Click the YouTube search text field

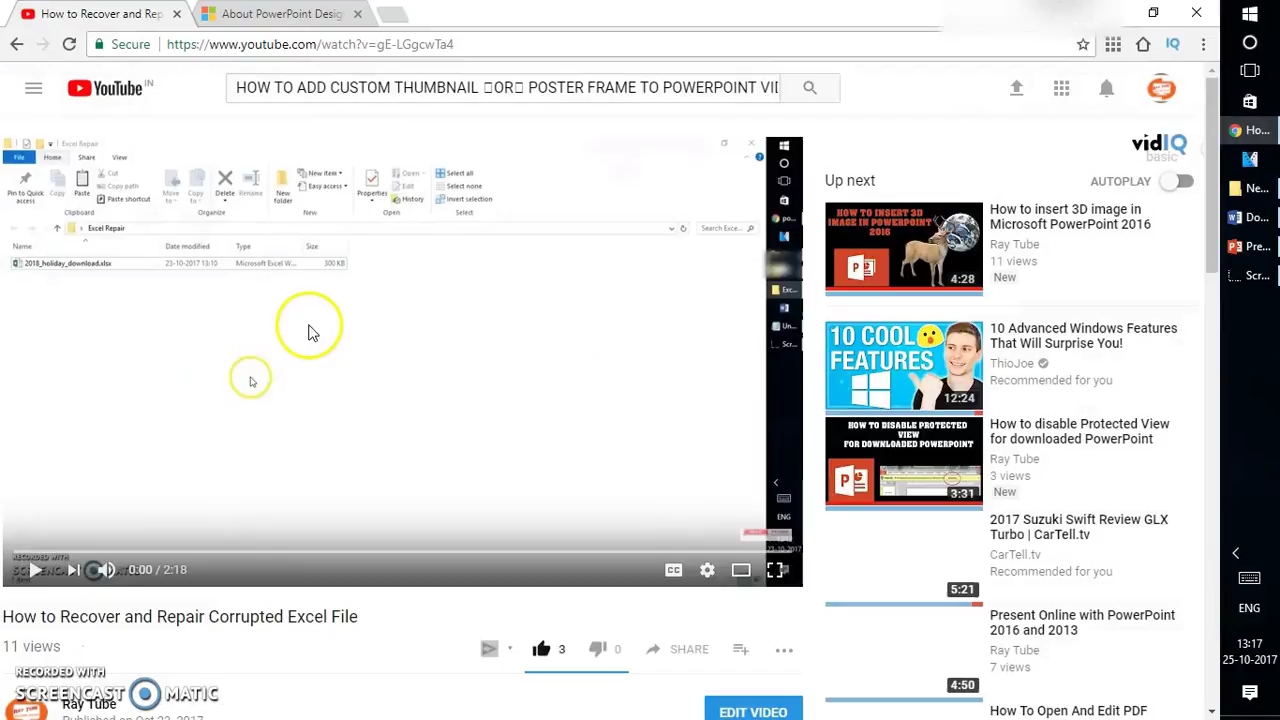503,88
